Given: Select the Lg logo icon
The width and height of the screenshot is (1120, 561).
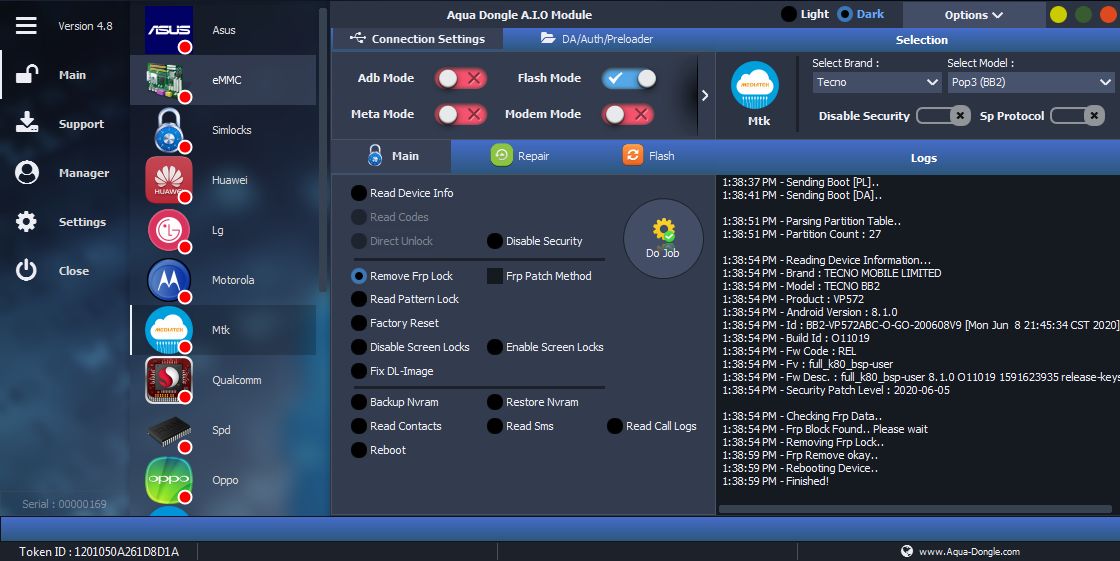Looking at the screenshot, I should coord(169,230).
